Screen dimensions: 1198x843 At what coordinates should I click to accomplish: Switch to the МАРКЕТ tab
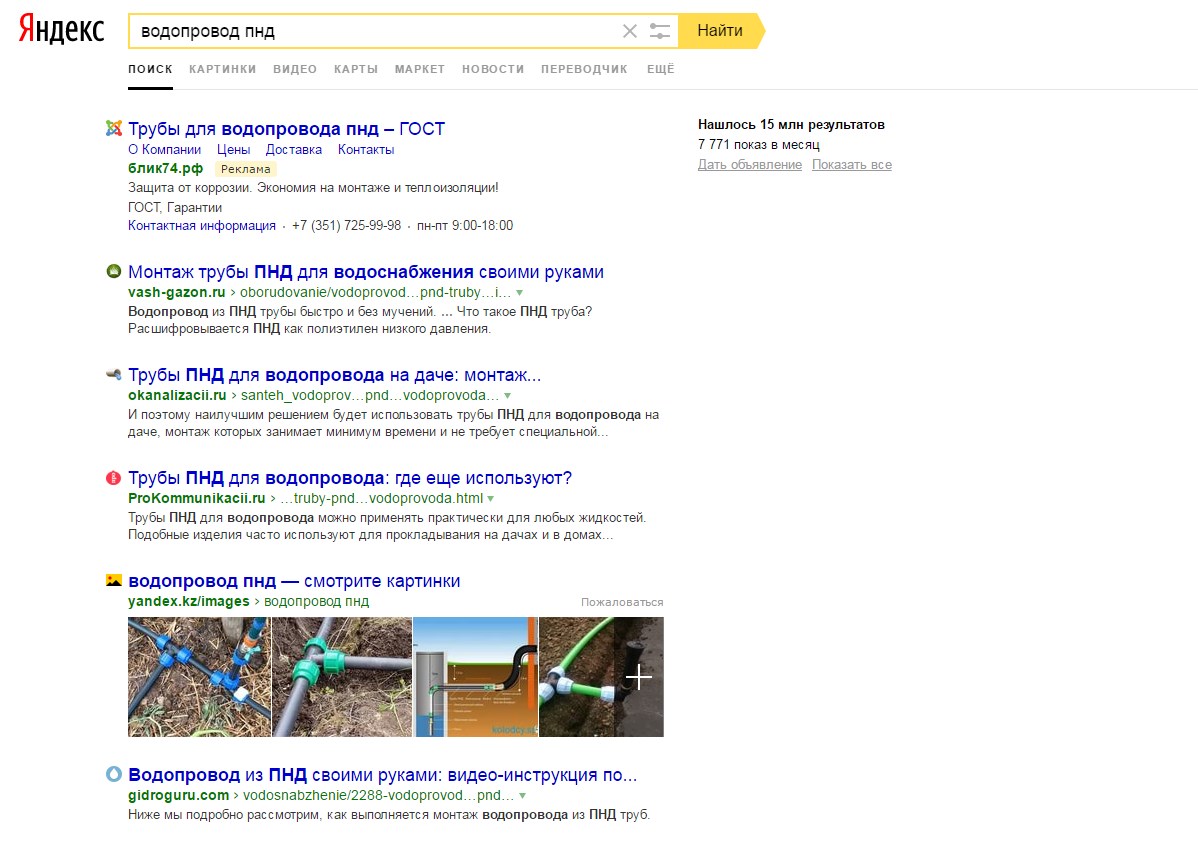[x=419, y=69]
